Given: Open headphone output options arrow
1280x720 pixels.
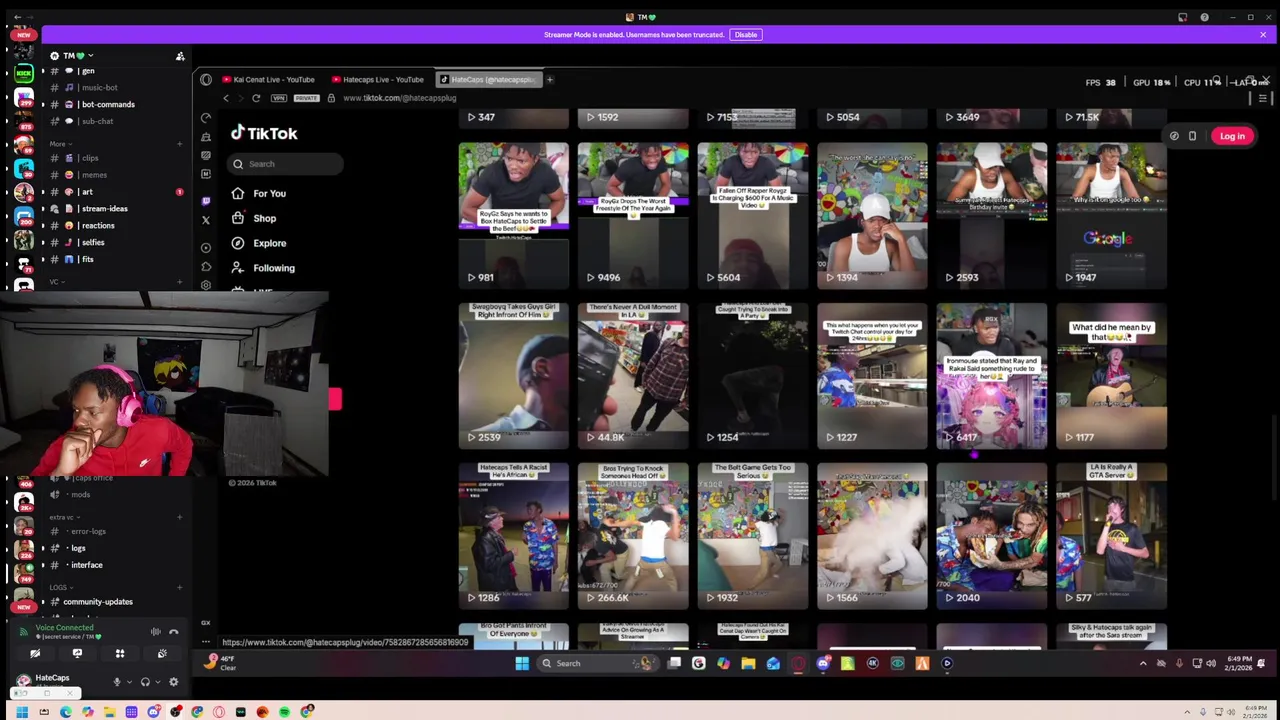Looking at the screenshot, I should pos(156,682).
